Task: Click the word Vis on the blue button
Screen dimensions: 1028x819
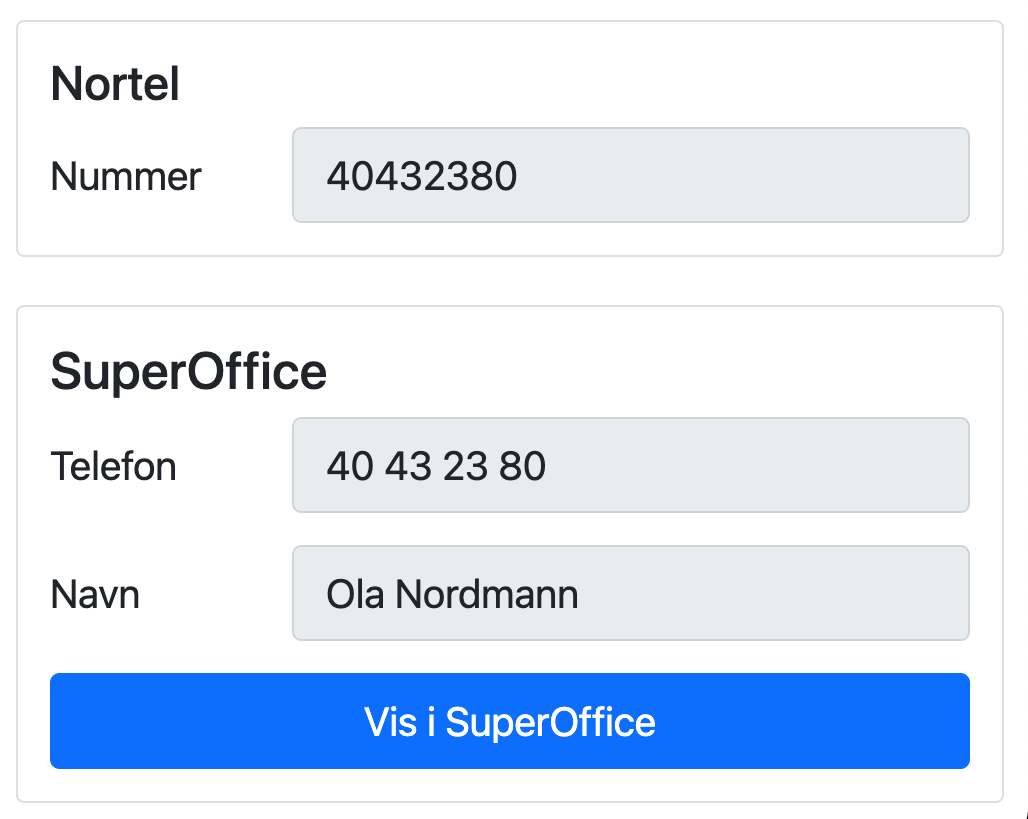Action: pos(390,722)
